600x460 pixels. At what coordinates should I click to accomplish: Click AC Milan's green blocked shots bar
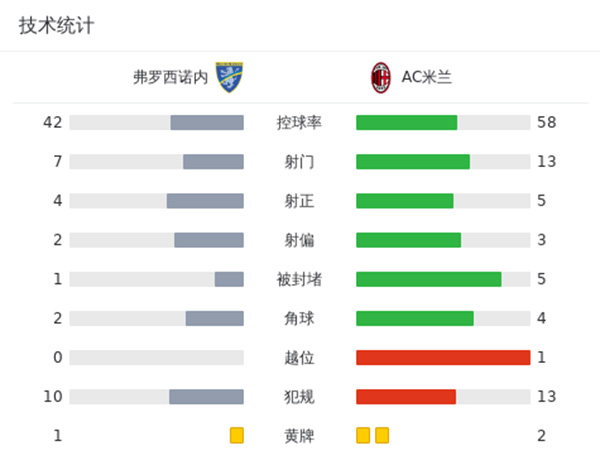[x=429, y=279]
